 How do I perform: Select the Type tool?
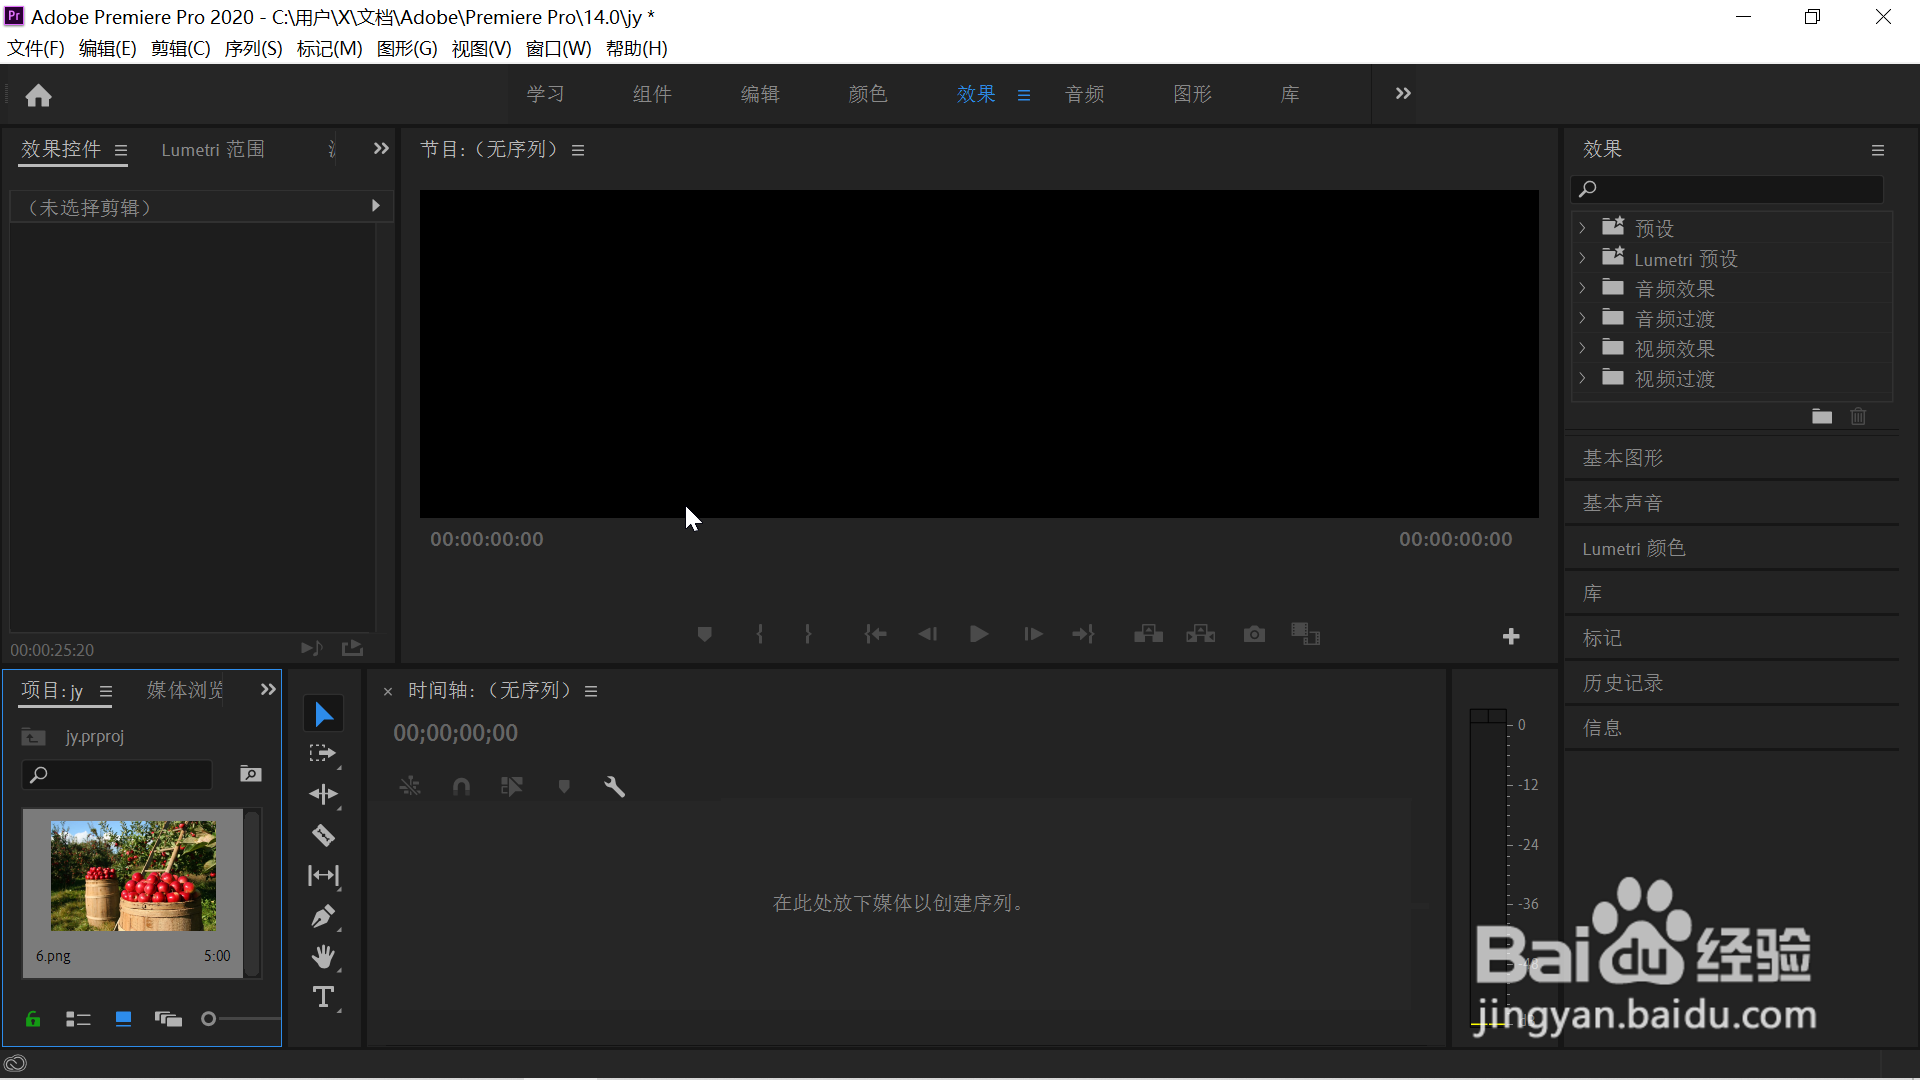coord(323,997)
